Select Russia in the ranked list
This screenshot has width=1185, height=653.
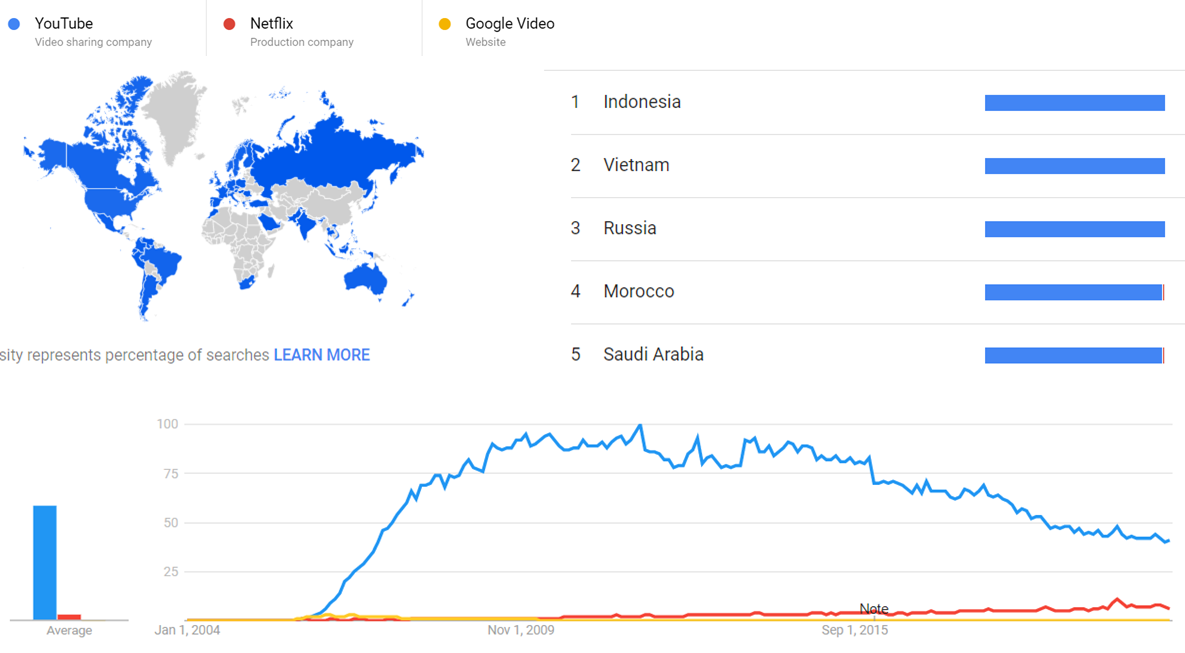click(630, 228)
